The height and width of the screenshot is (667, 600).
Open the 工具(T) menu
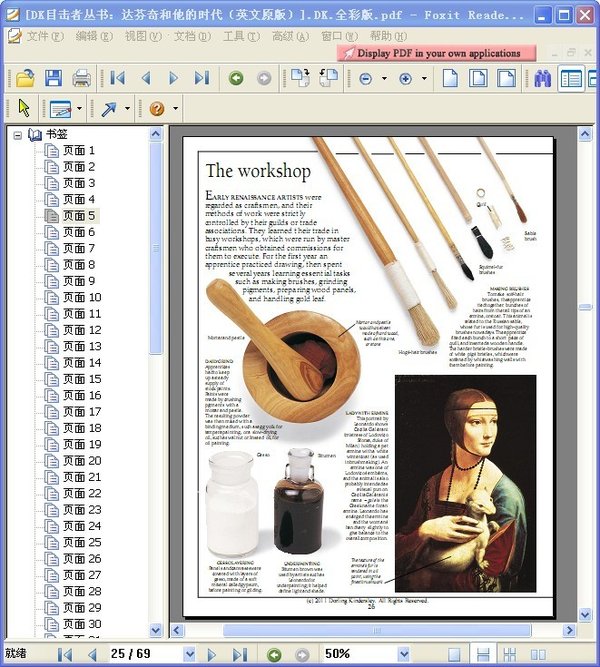point(241,37)
